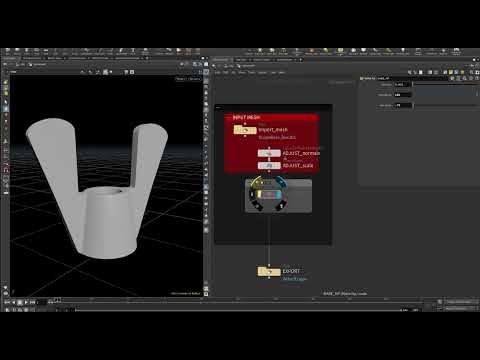Click the INPUT MESH network box title

click(246, 117)
